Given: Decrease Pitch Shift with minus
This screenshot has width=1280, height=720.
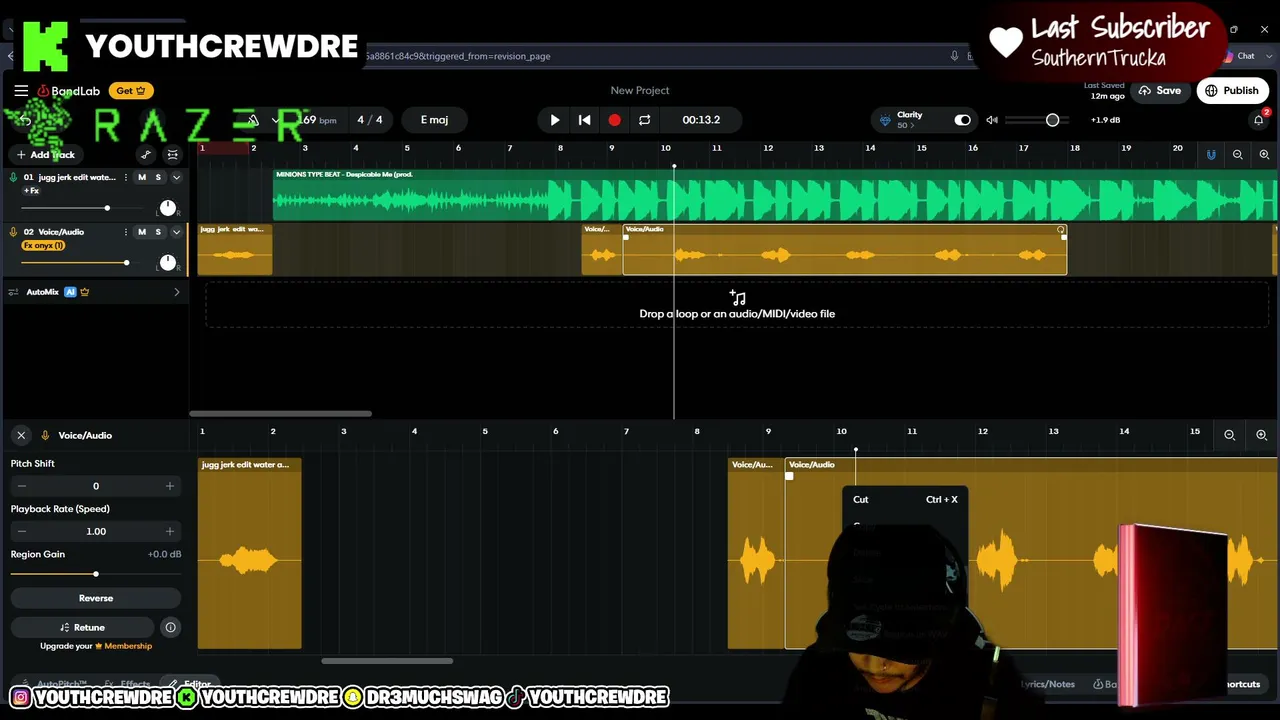Looking at the screenshot, I should coord(22,486).
